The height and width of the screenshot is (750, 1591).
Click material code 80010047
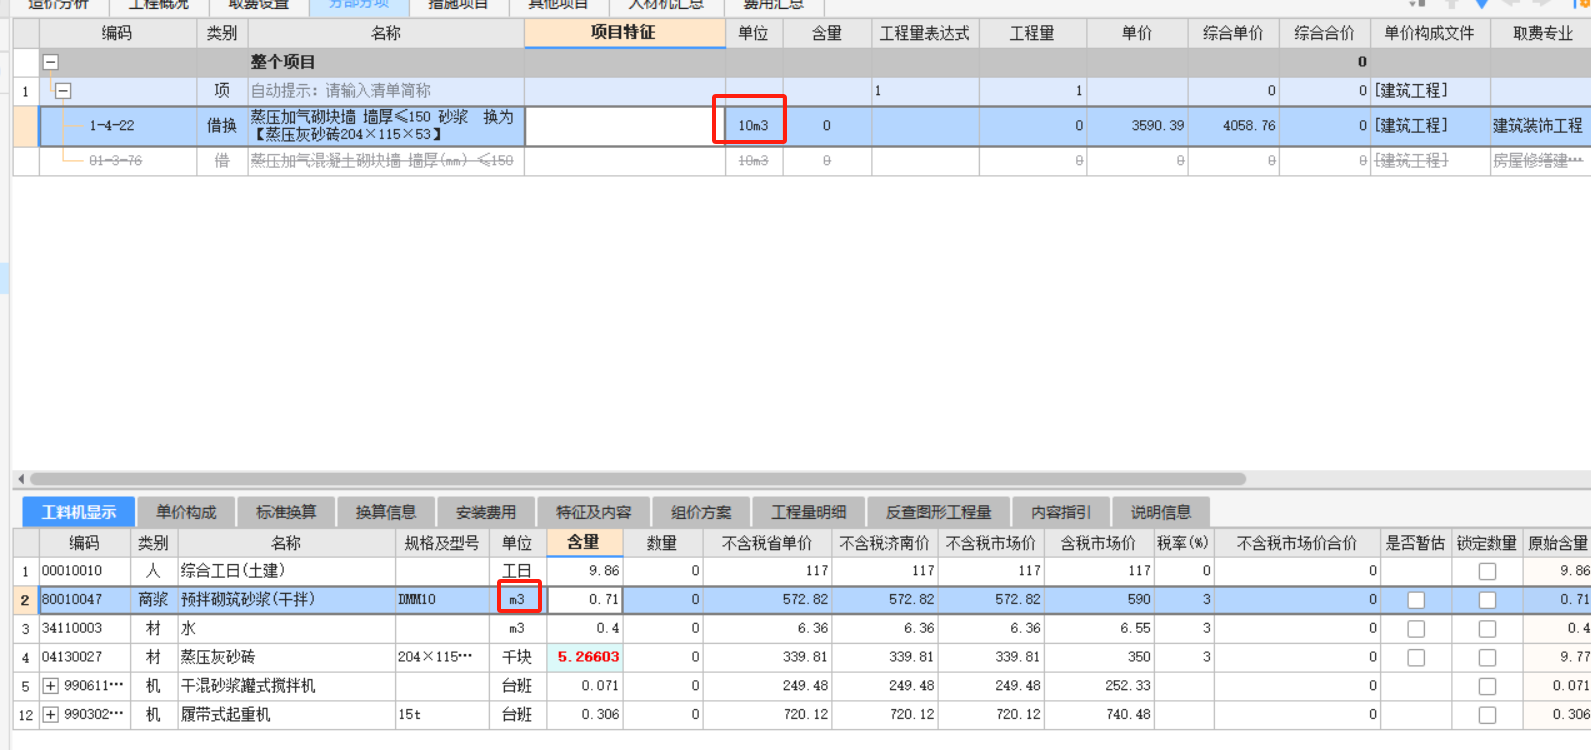pos(84,600)
